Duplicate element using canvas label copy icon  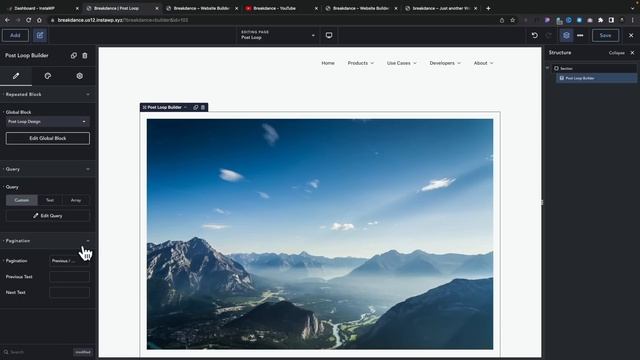[196, 107]
